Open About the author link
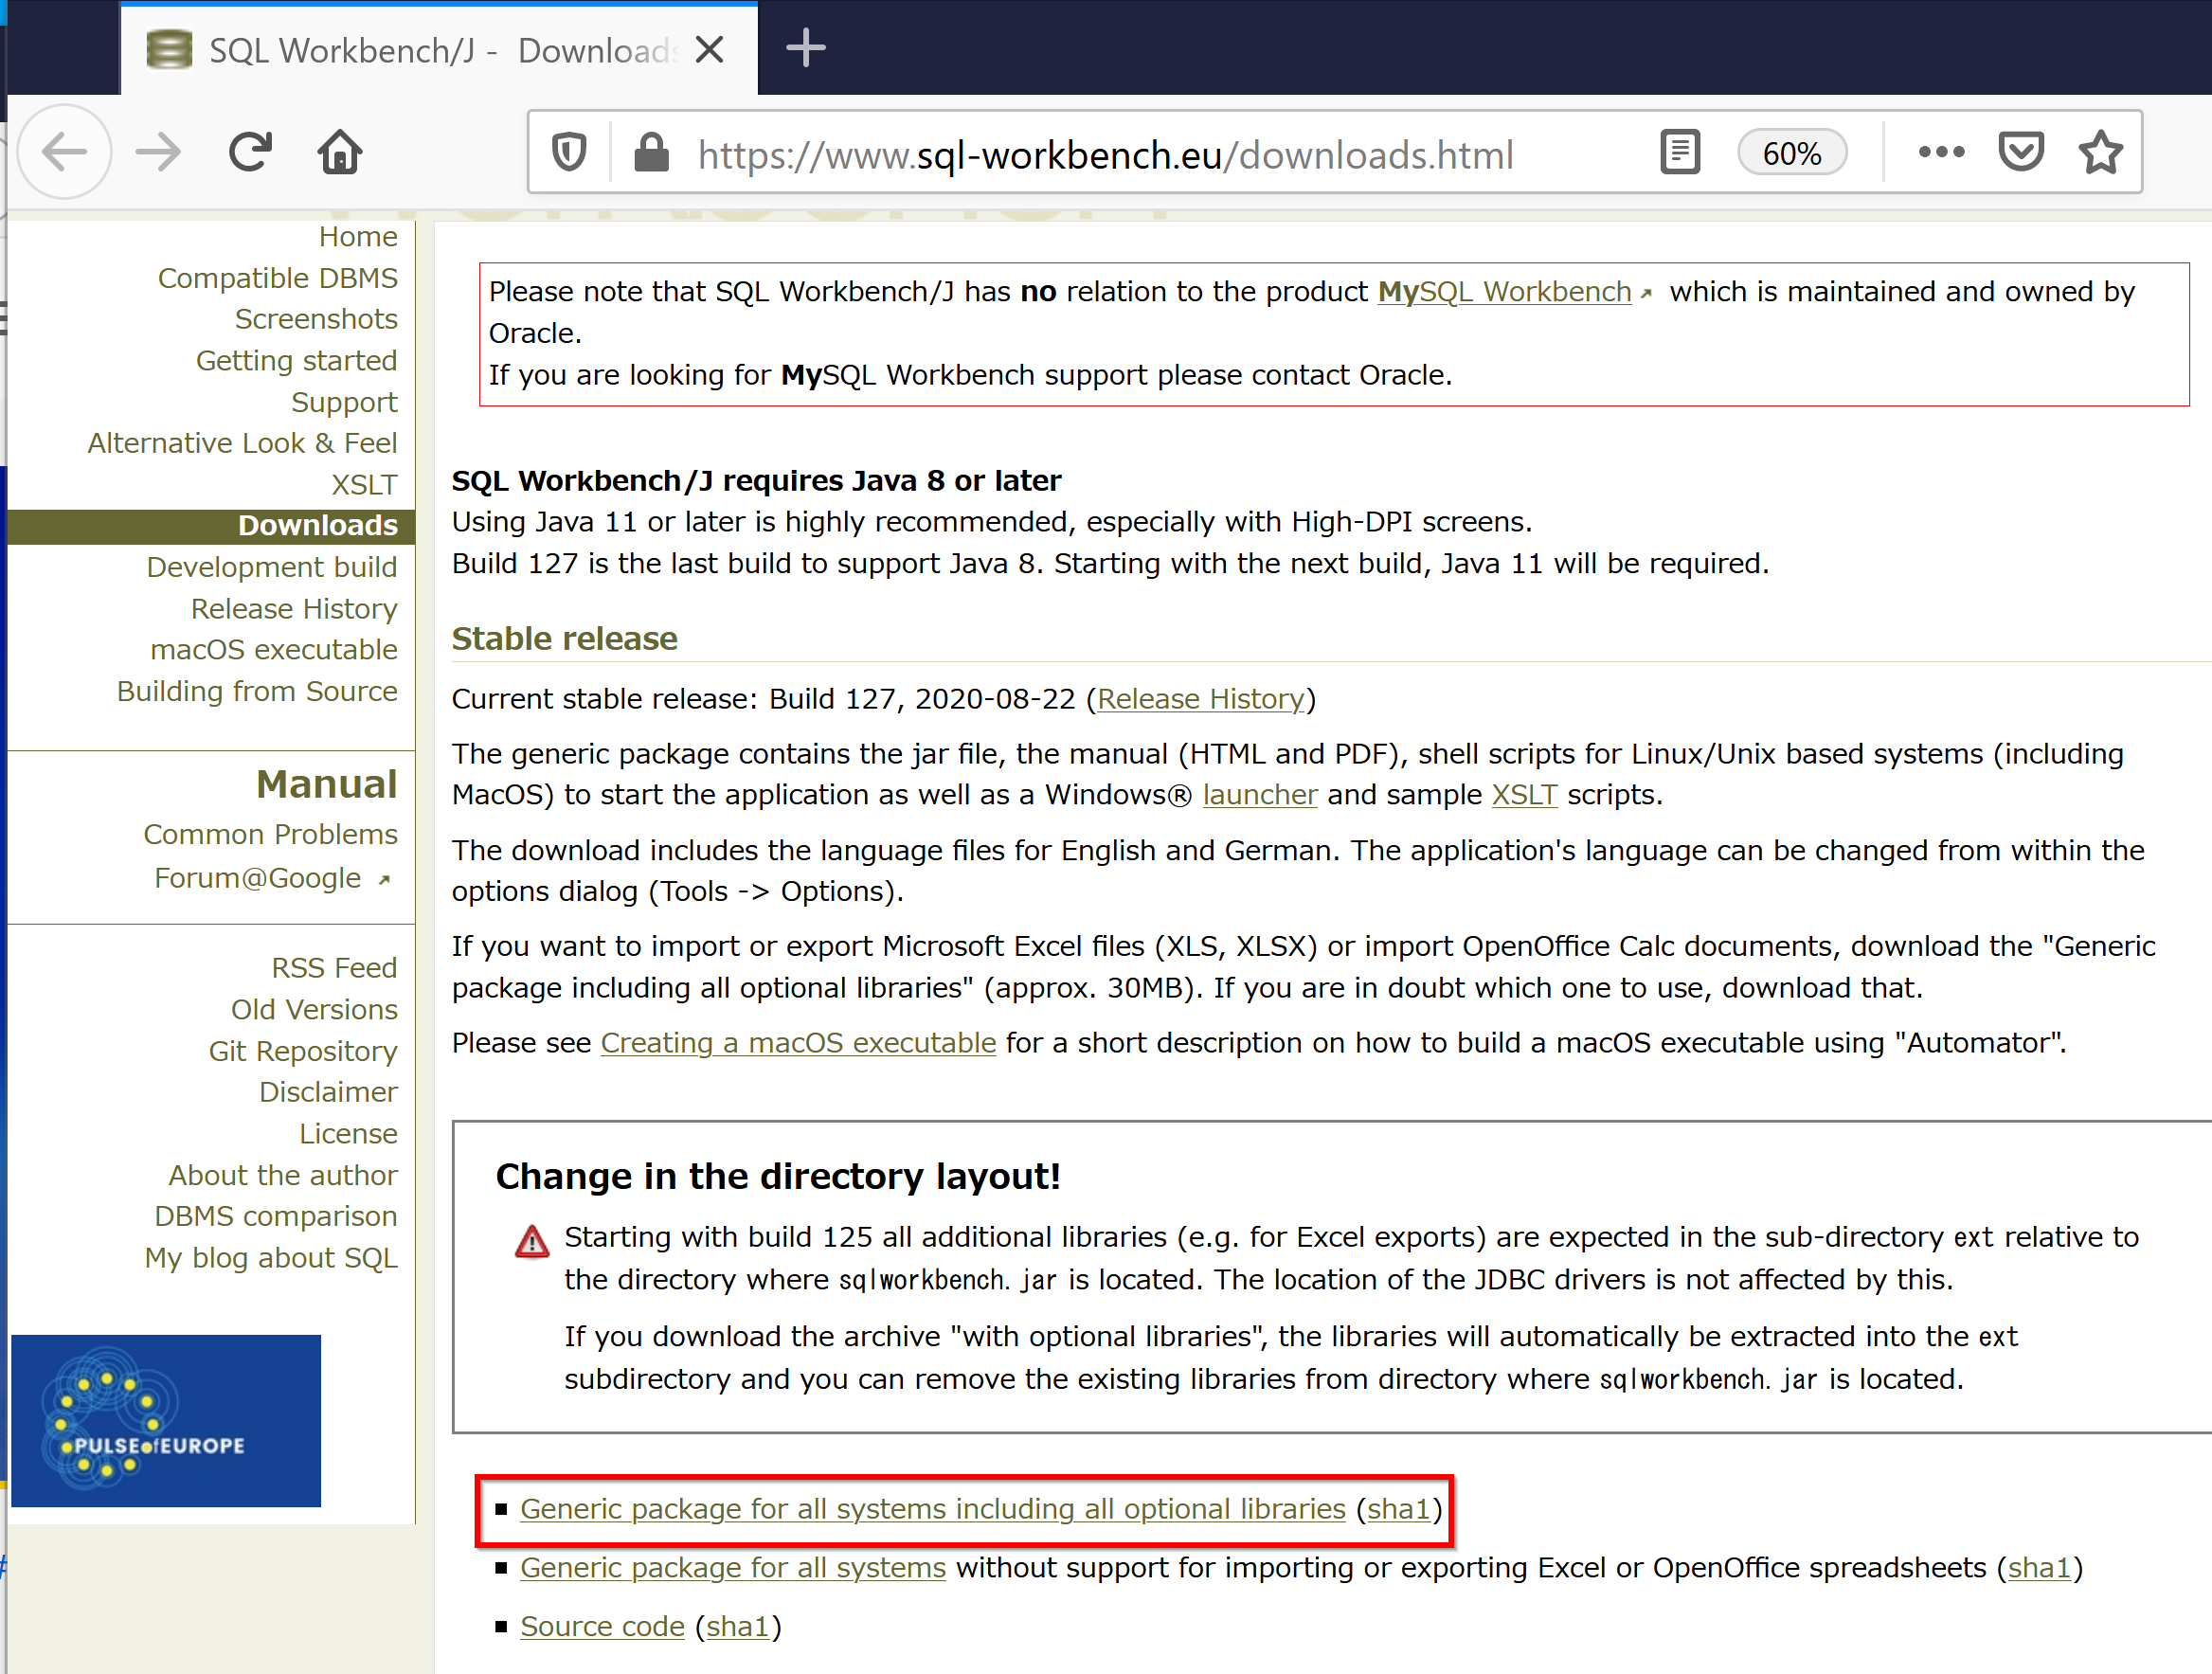 coord(282,1175)
